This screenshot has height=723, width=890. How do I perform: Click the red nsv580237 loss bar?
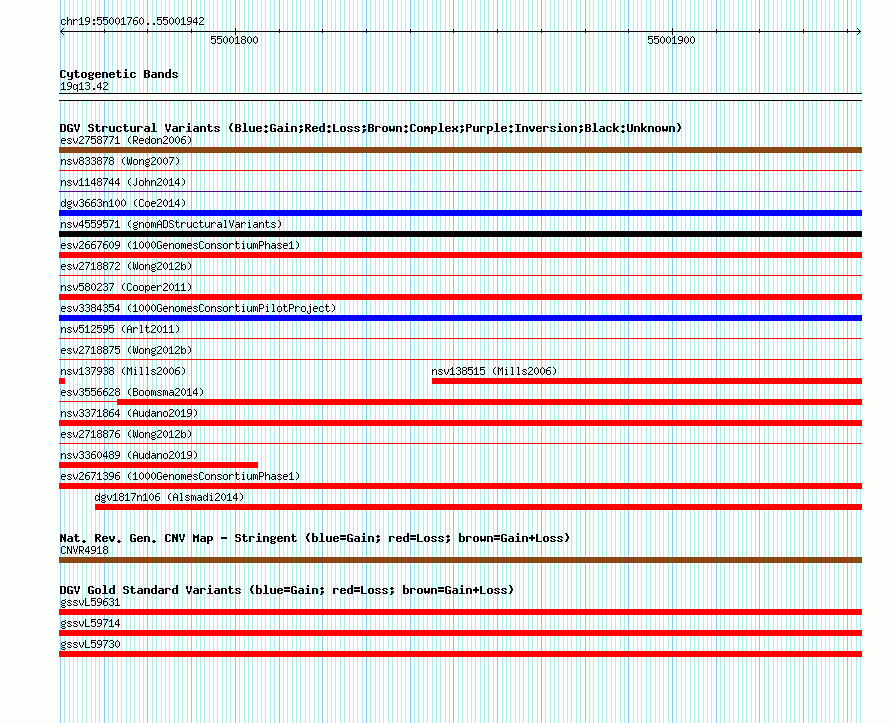coord(460,297)
